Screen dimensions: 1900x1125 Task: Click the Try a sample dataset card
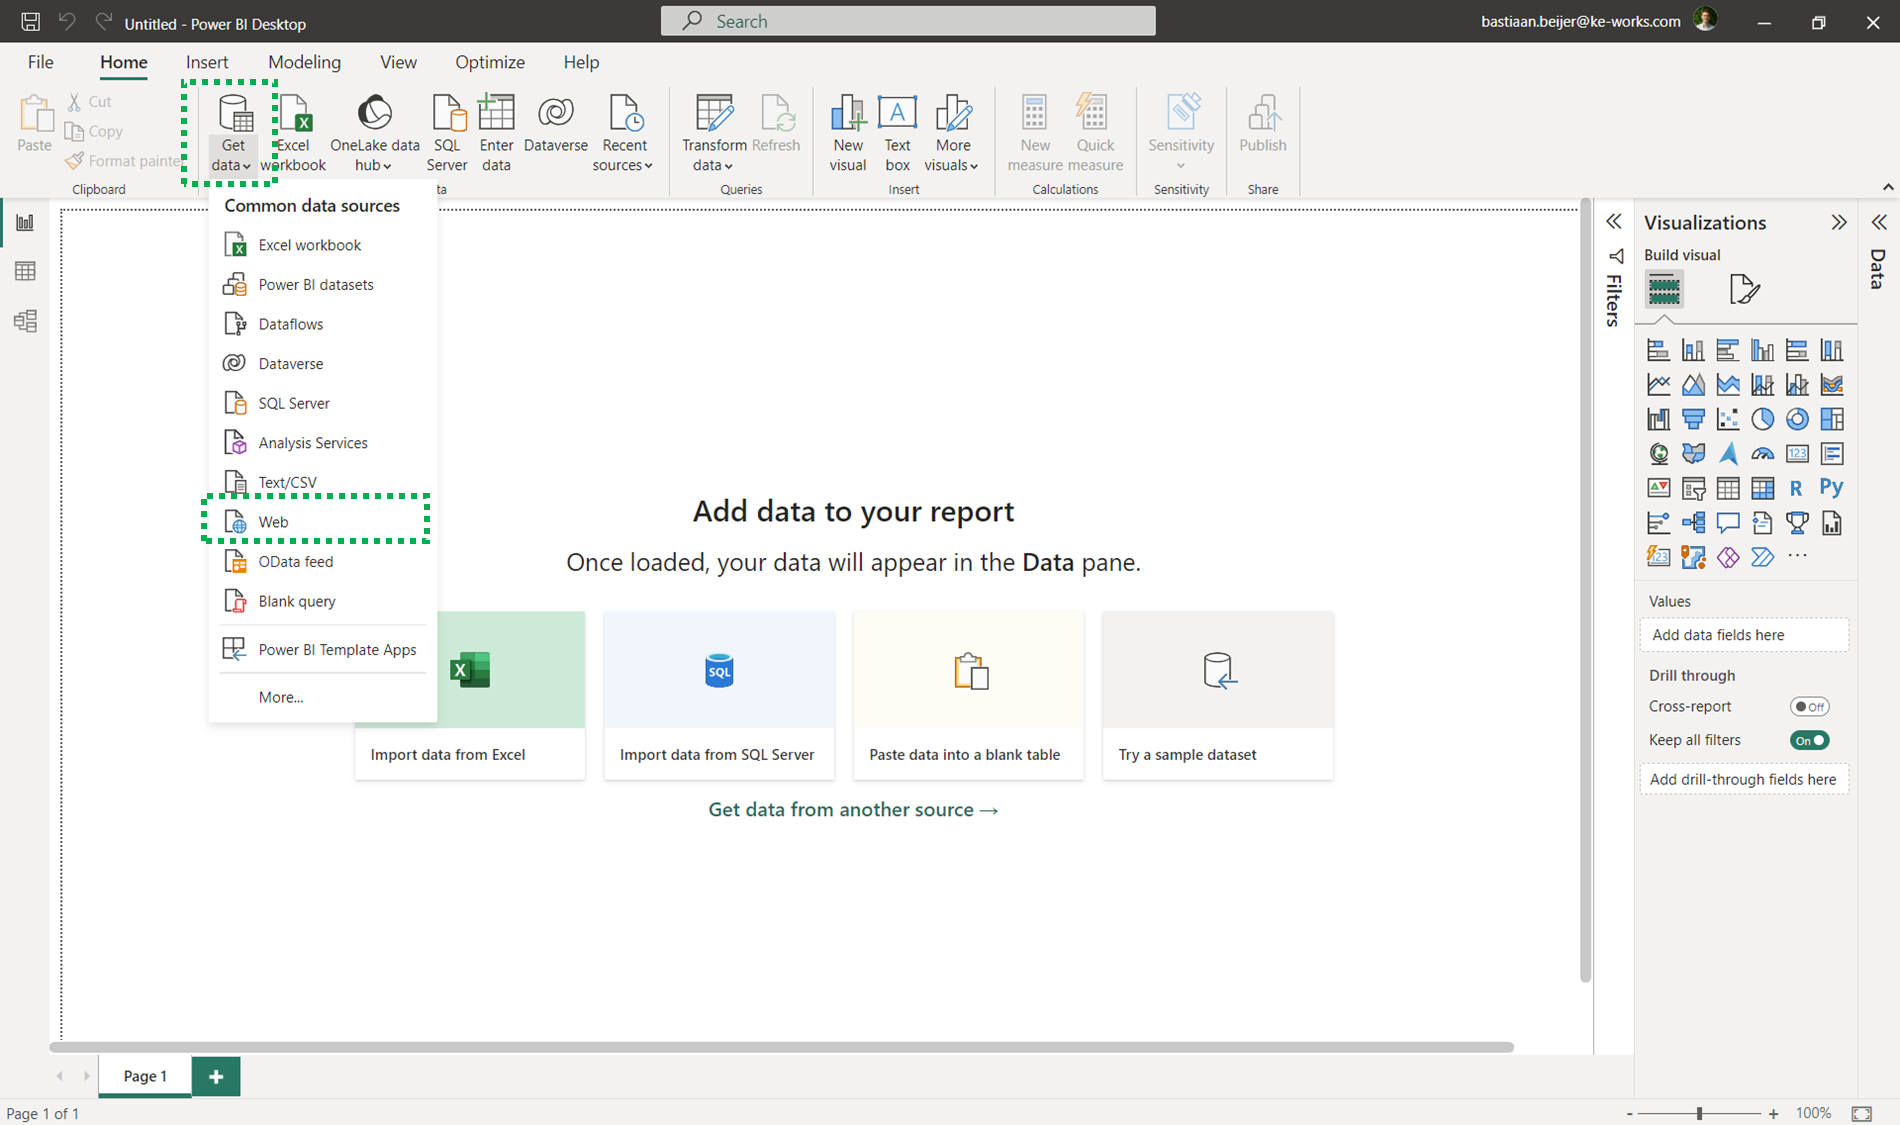(x=1217, y=695)
